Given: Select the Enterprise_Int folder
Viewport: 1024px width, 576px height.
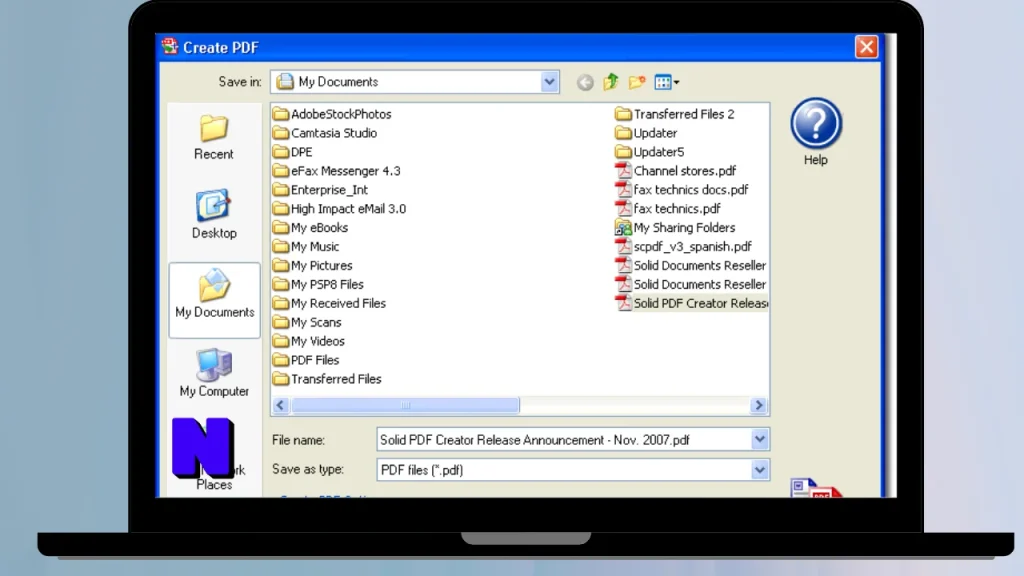Looking at the screenshot, I should click(321, 190).
